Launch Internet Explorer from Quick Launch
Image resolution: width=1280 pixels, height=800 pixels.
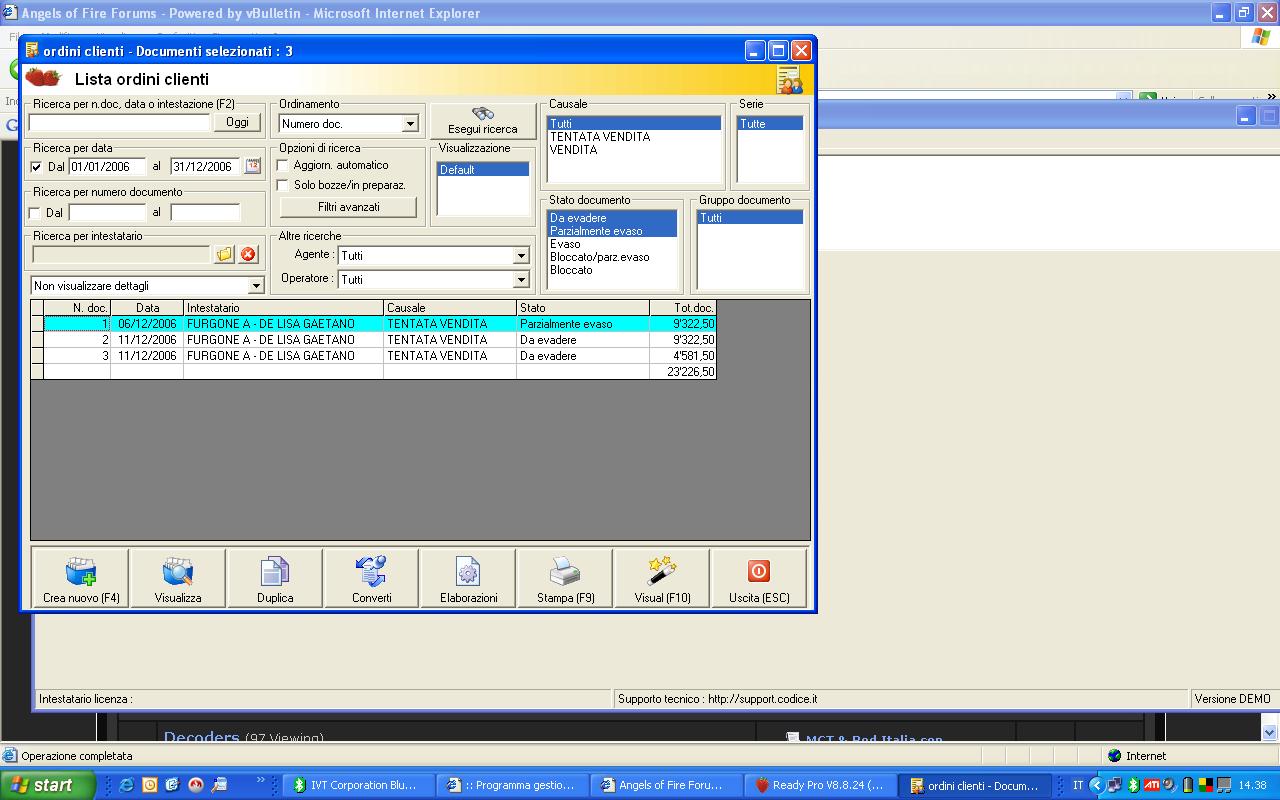pyautogui.click(x=126, y=785)
